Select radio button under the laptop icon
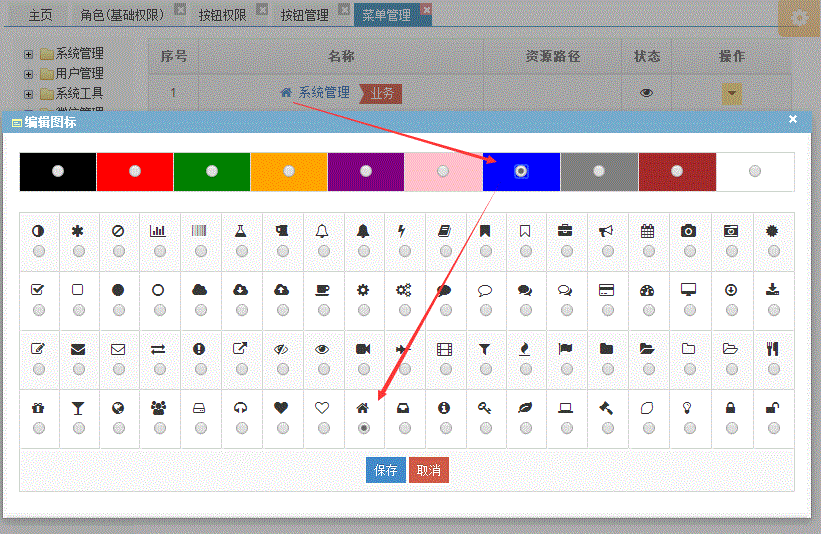This screenshot has width=821, height=534. click(567, 428)
